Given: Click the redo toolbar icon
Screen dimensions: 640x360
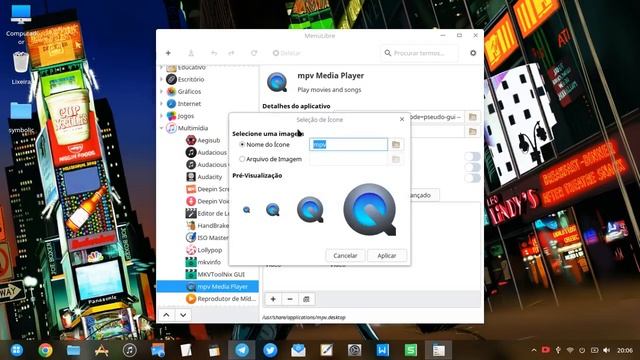Looking at the screenshot, I should pyautogui.click(x=231, y=53).
